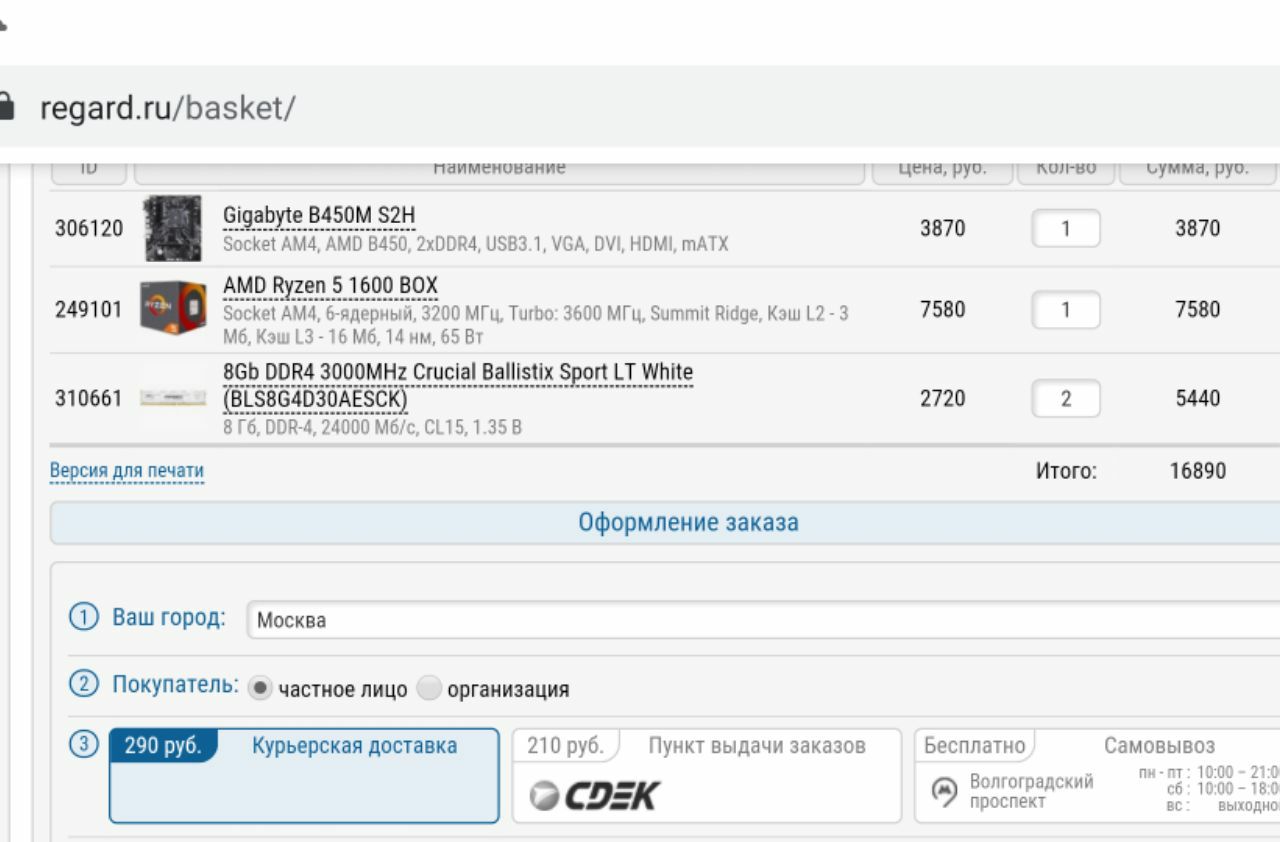Open 8Gb DDR4 3000MHz Crucial Ballistix link
Viewport: 1280px width, 842px height.
coord(458,385)
